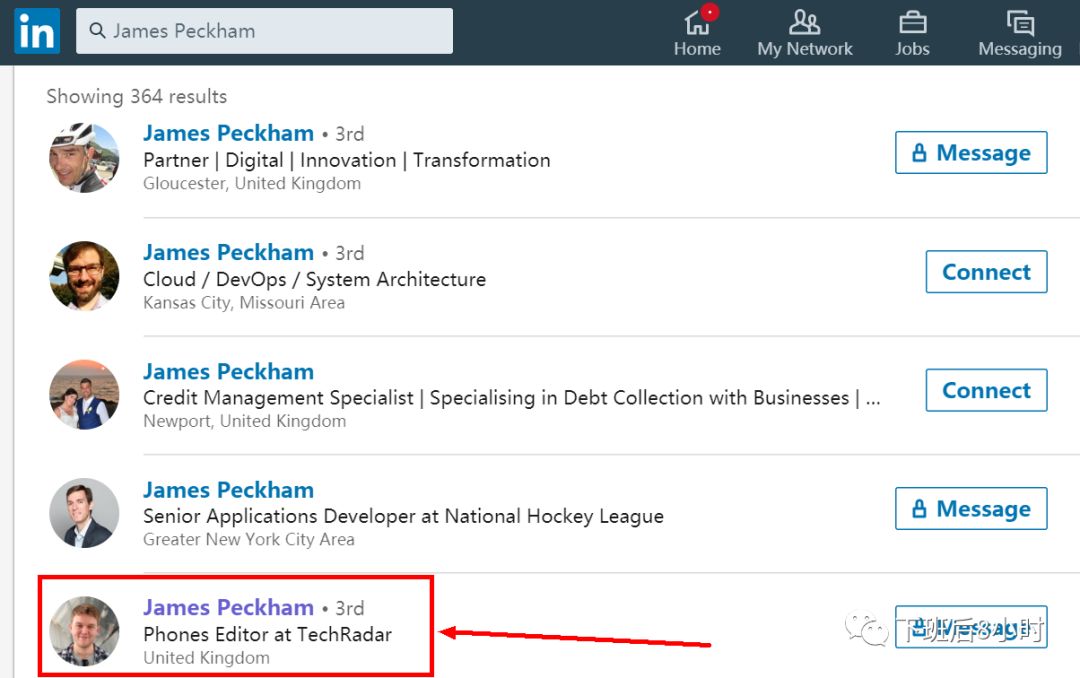Open the Home icon in navbar
This screenshot has height=678, width=1080.
point(696,22)
